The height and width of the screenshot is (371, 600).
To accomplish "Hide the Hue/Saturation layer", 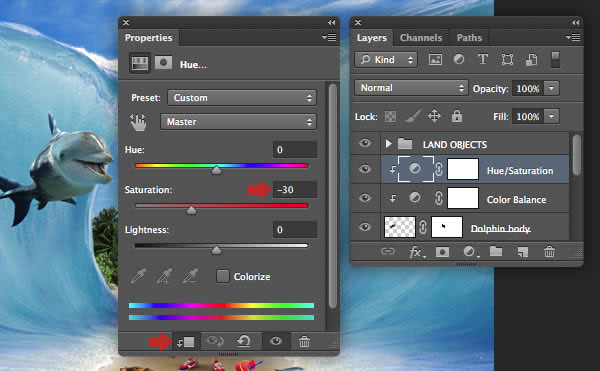I will (365, 169).
